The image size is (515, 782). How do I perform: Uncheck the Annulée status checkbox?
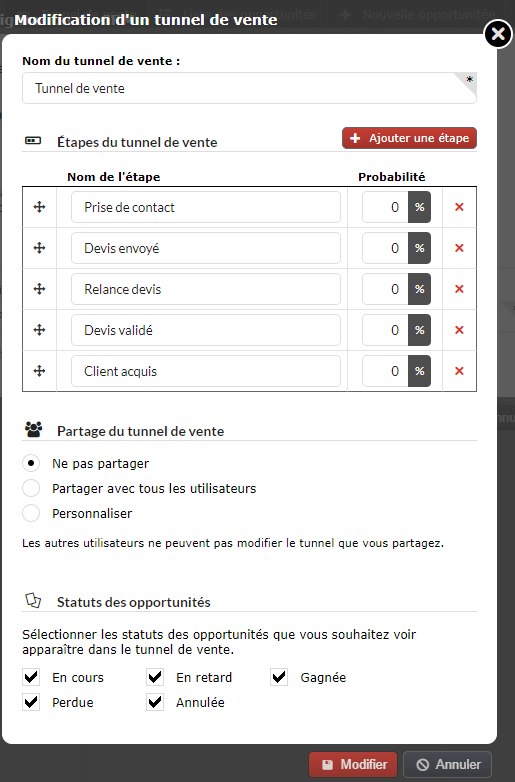[155, 702]
